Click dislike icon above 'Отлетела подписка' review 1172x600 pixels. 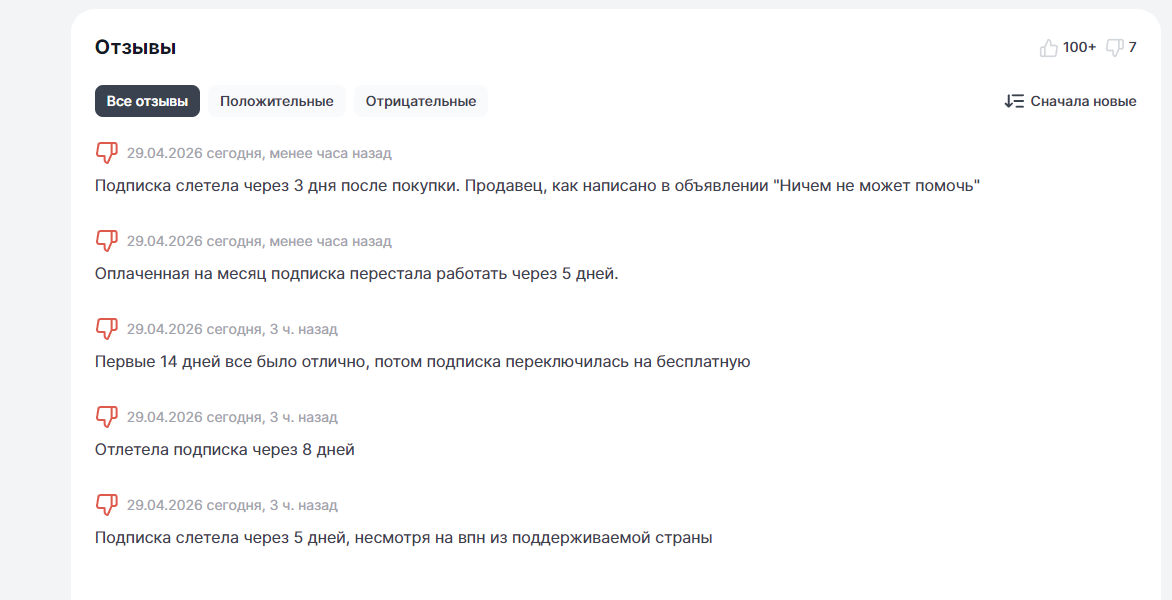point(106,417)
